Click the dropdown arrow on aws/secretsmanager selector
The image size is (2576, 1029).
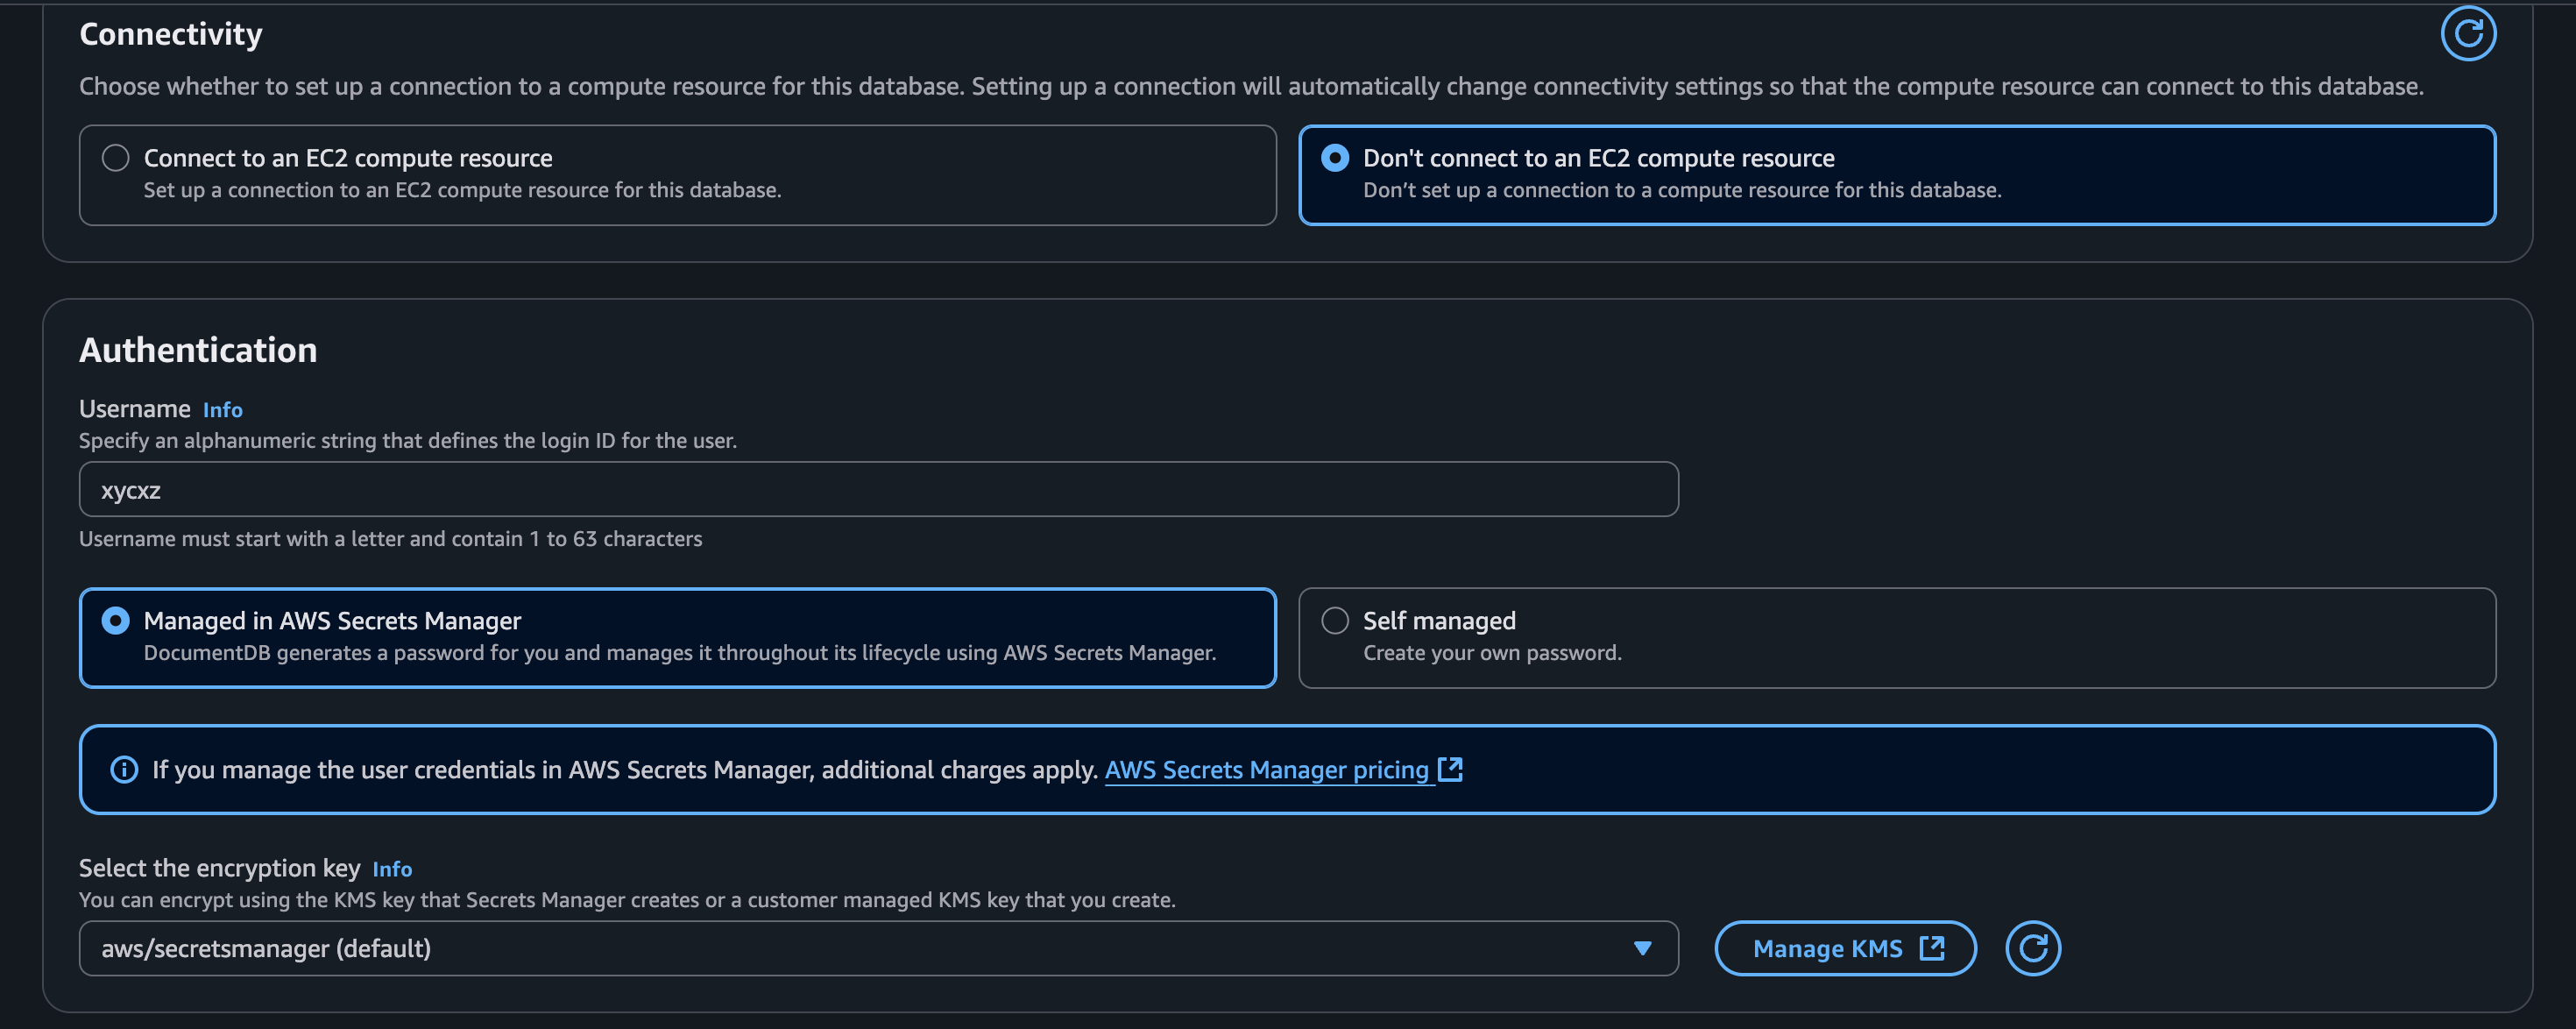pyautogui.click(x=1642, y=948)
